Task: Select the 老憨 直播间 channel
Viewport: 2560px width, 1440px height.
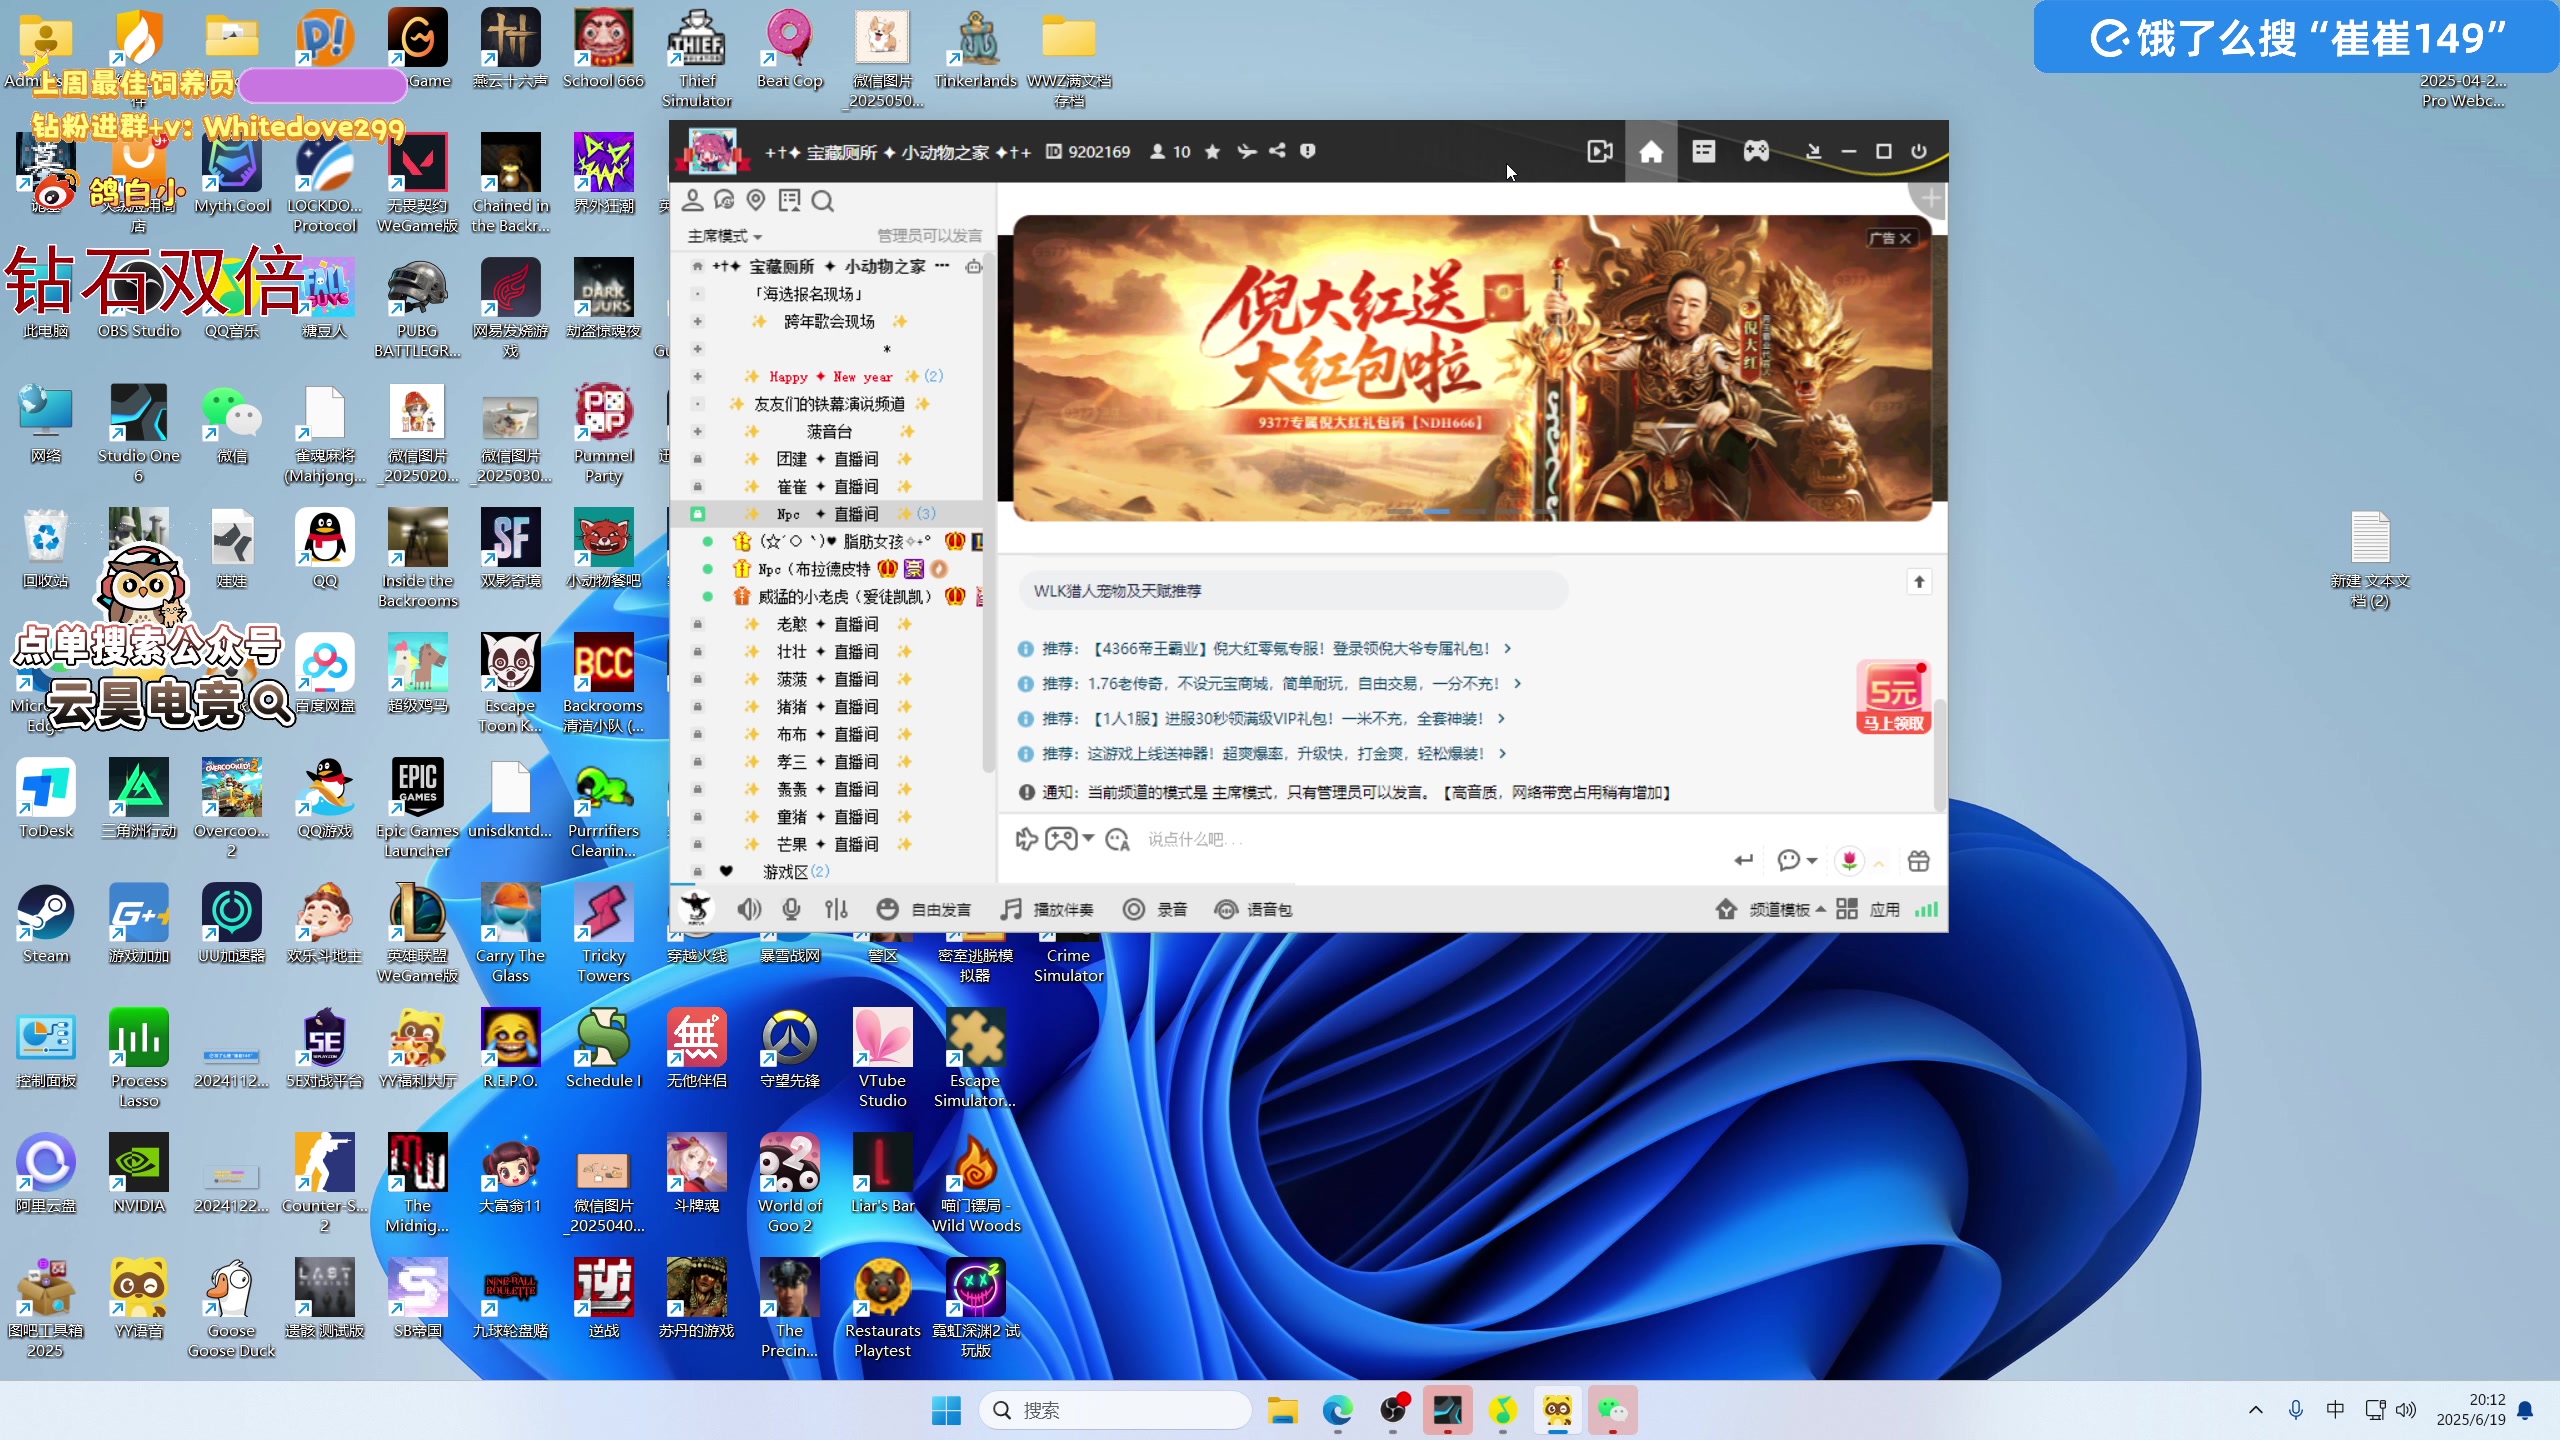Action: 828,624
